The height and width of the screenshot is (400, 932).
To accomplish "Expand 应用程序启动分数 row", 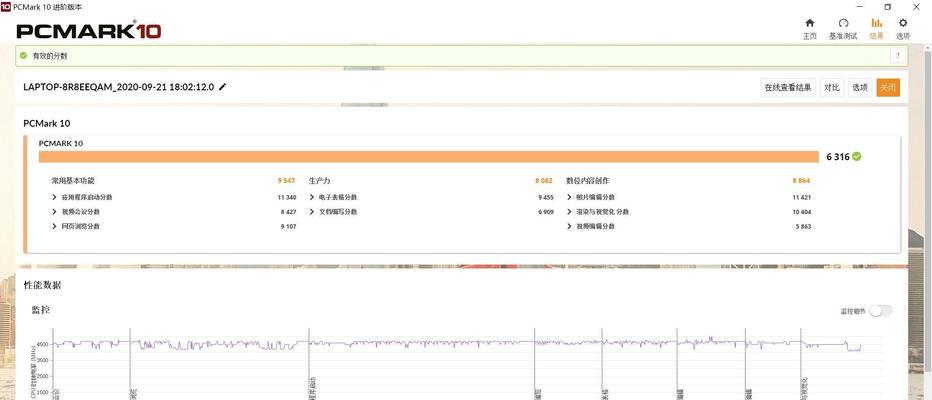I will [x=55, y=197].
